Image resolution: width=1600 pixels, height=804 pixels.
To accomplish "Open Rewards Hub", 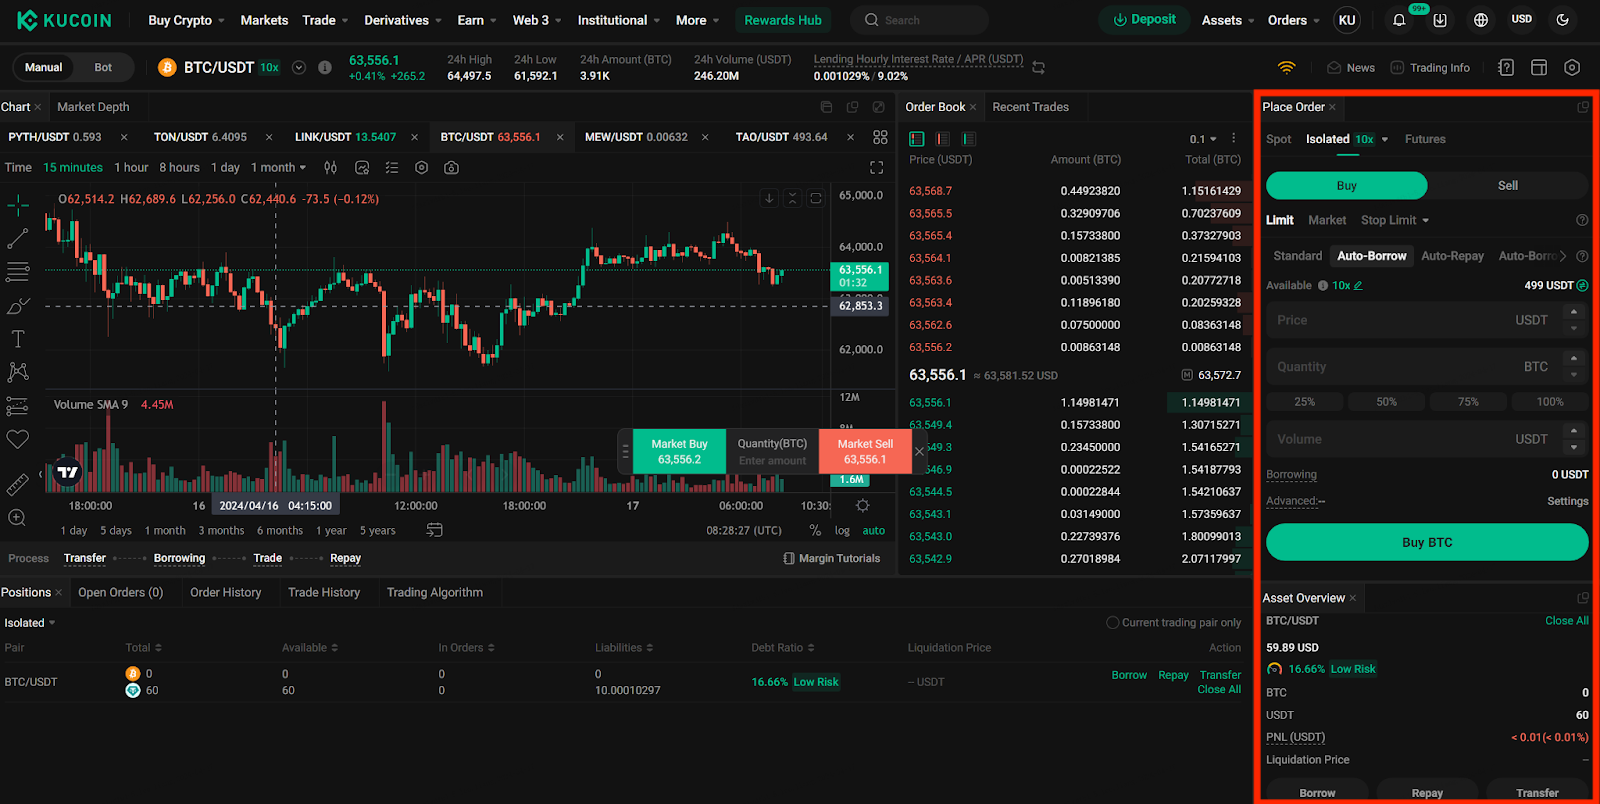I will tap(783, 20).
